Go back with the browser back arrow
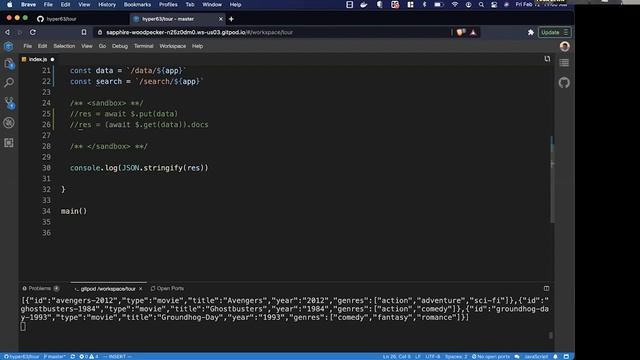 point(7,32)
